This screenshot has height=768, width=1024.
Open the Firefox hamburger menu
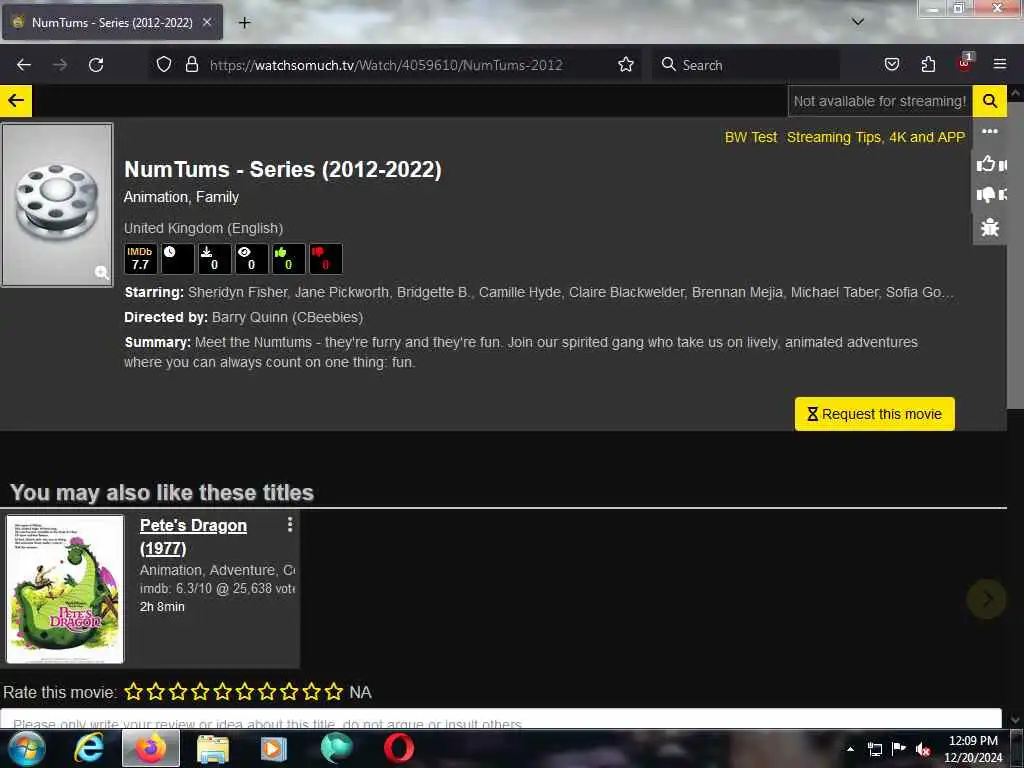point(1000,64)
